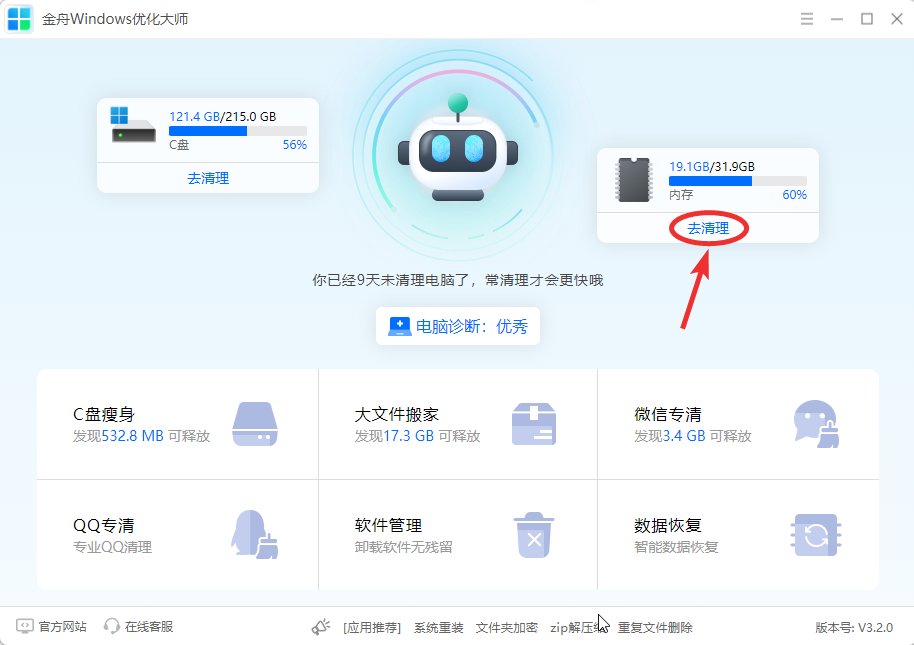
Task: Click 专业QQ清理 subtitle
Action: coord(112,547)
